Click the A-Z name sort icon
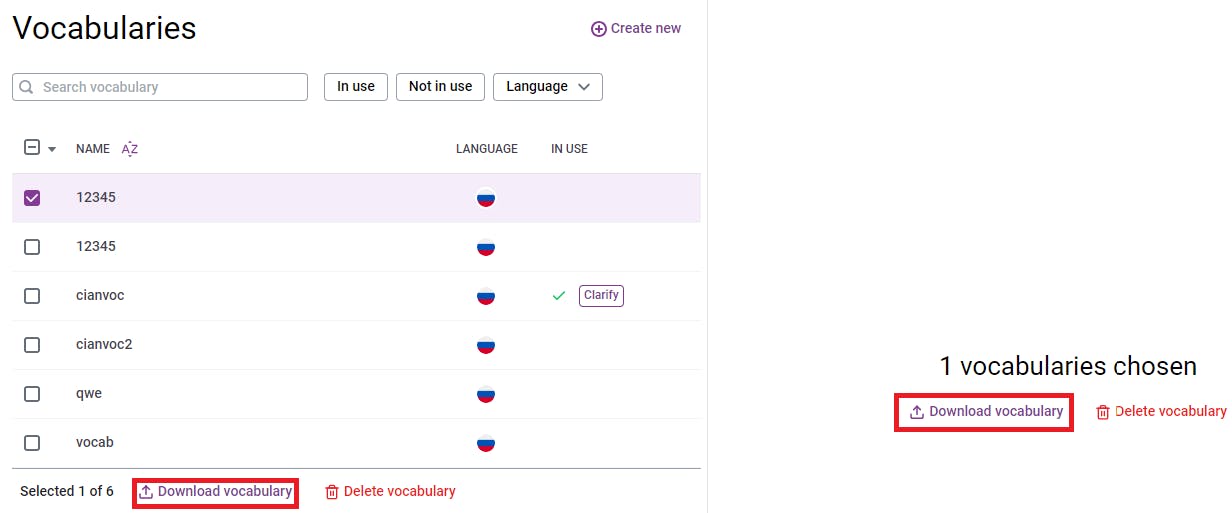The height and width of the screenshot is (513, 1232). pos(130,149)
